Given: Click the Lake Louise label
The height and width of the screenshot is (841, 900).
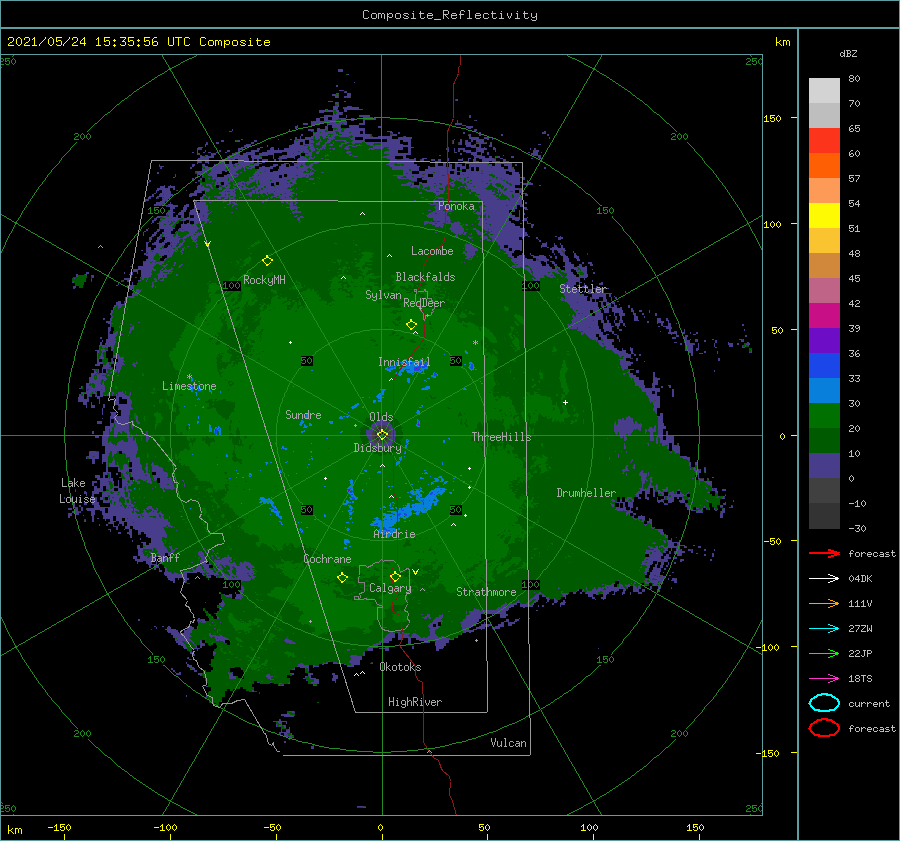Looking at the screenshot, I should coord(77,491).
